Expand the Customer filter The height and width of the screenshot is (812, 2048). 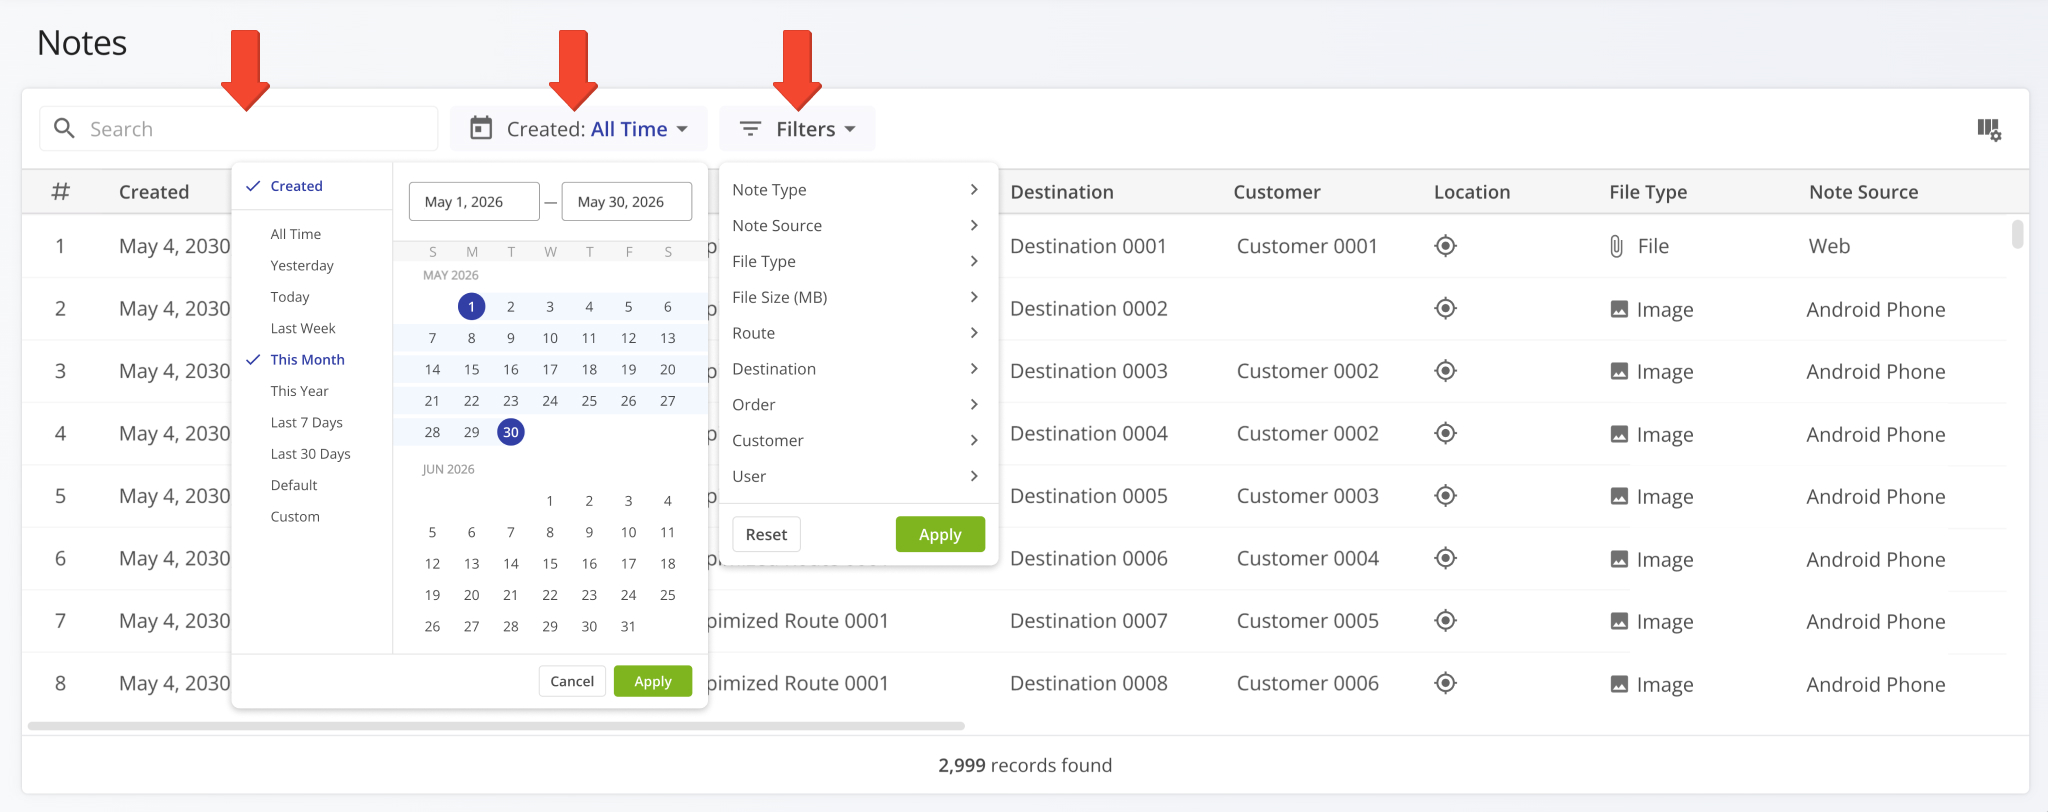[858, 441]
